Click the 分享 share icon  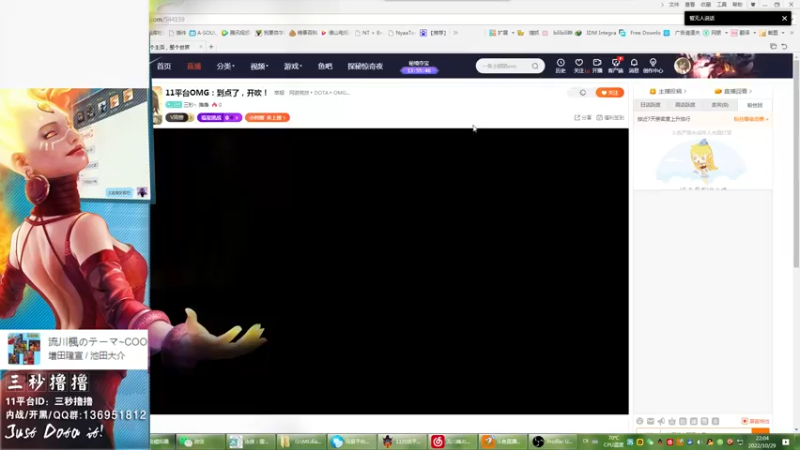(583, 117)
